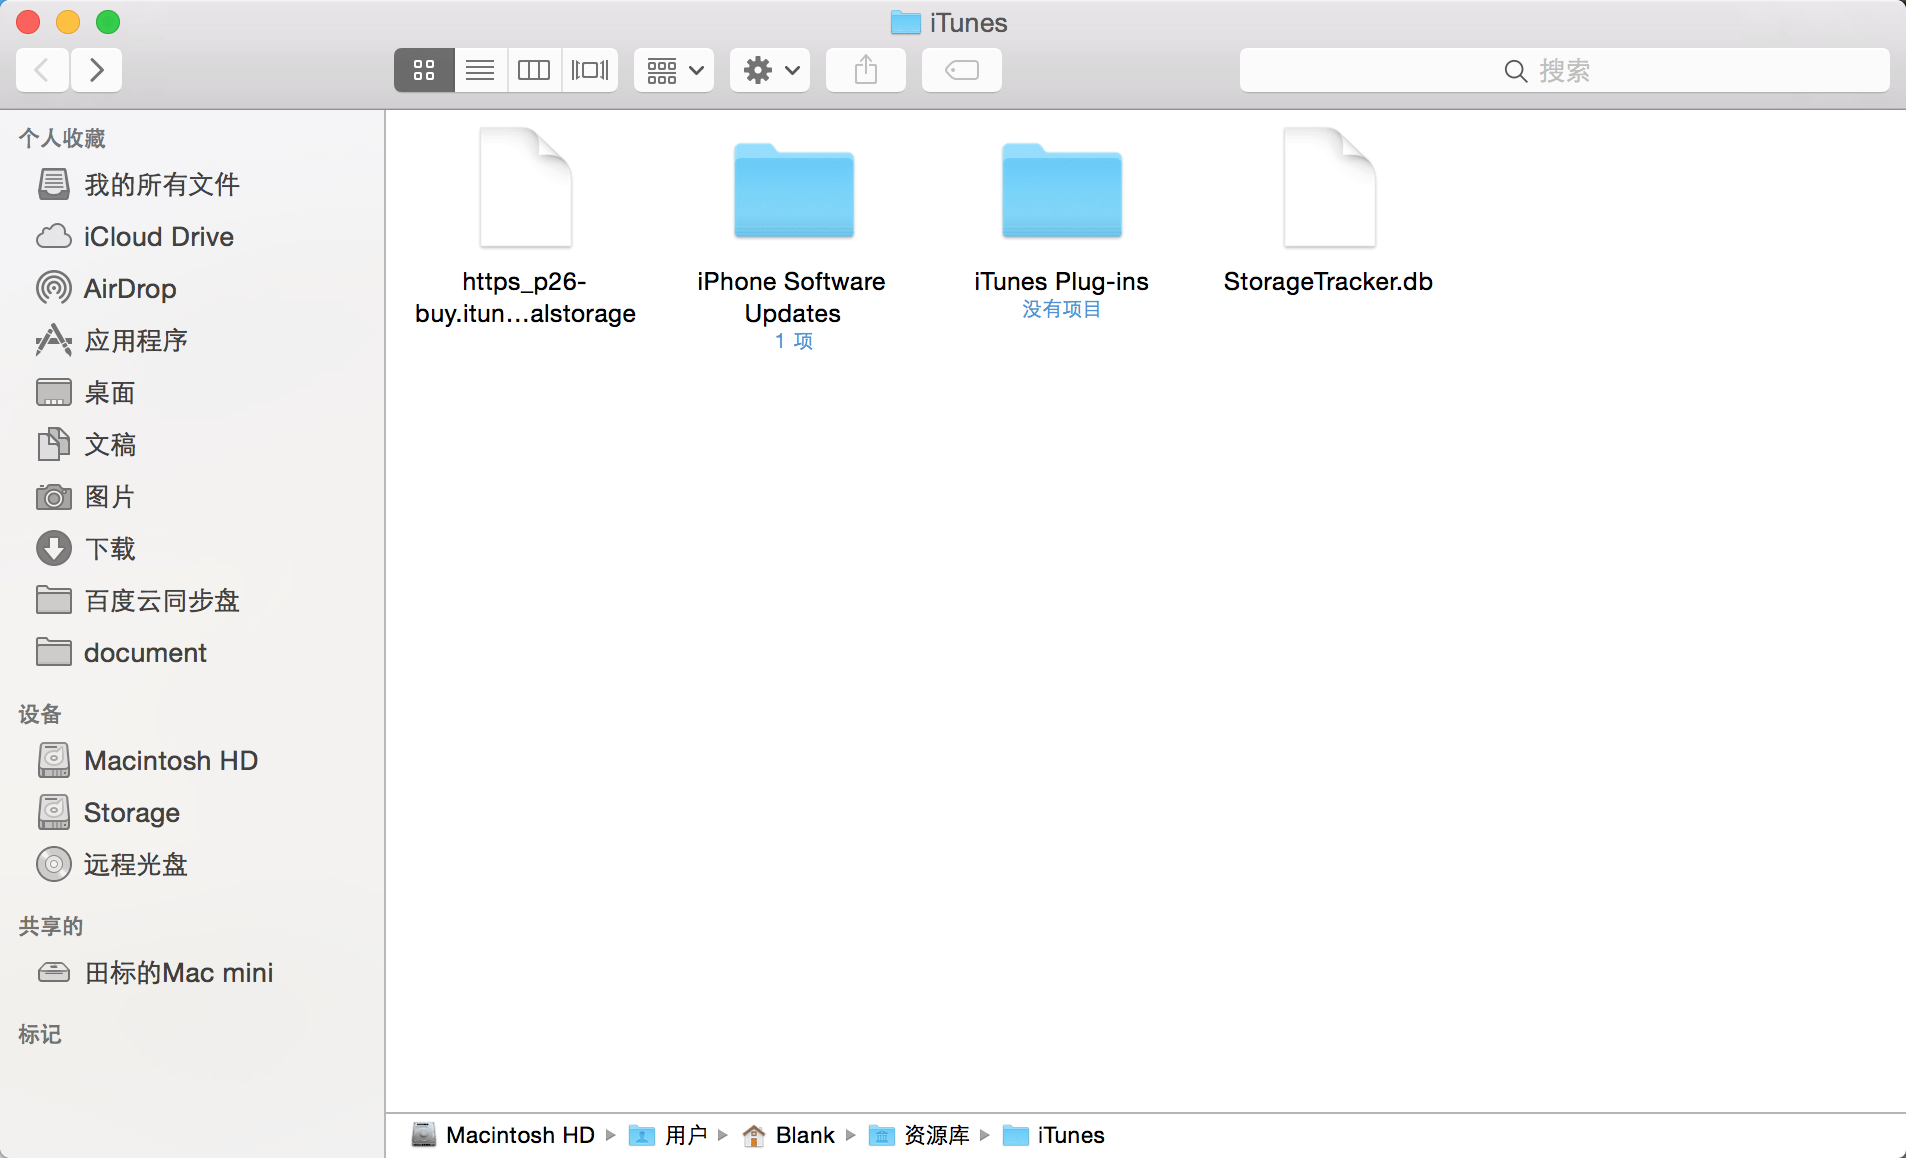
Task: Open the arrange items dropdown
Action: tap(674, 70)
